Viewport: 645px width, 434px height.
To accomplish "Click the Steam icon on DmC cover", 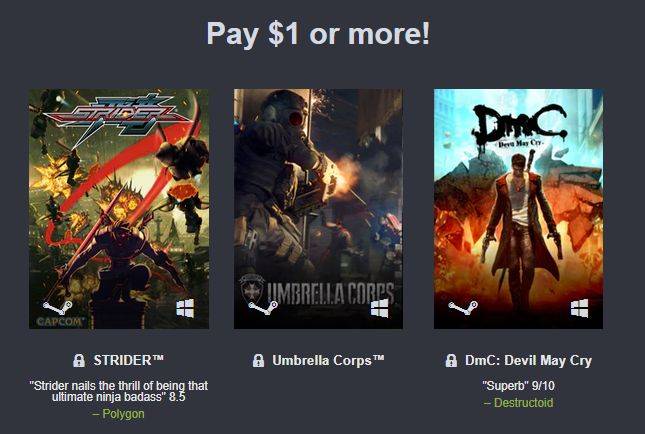I will (463, 308).
